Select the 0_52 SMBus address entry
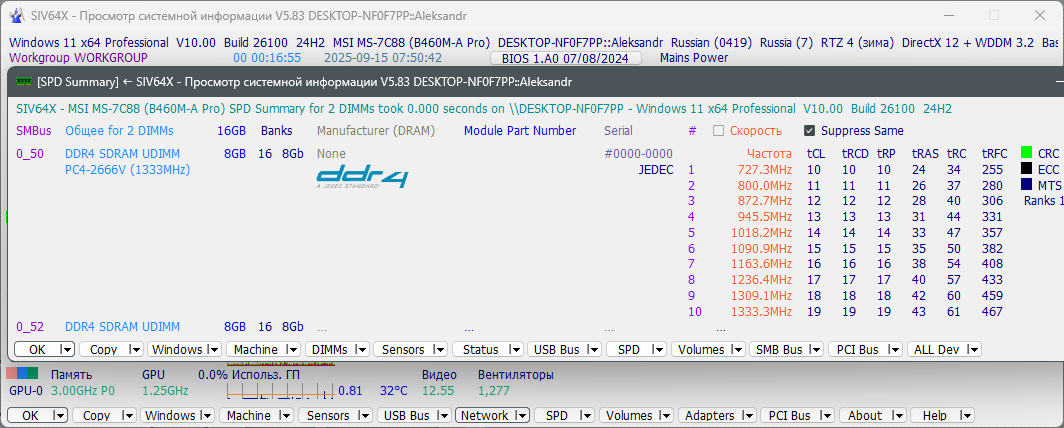Screen dimensions: 1064x428 (30, 327)
